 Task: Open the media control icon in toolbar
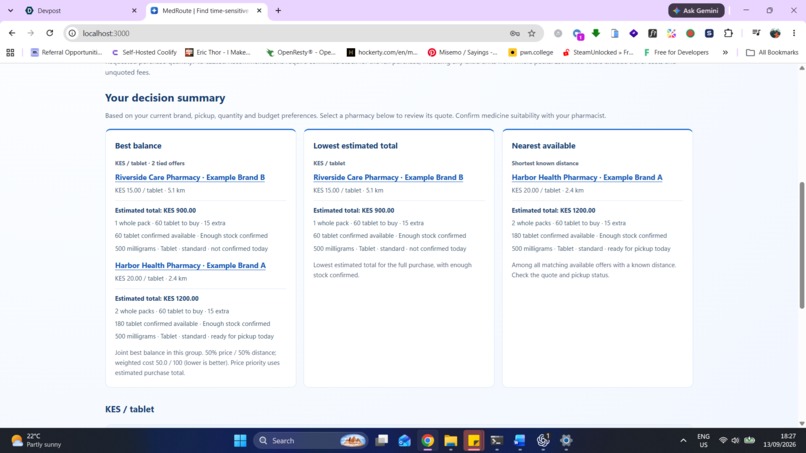(x=756, y=33)
